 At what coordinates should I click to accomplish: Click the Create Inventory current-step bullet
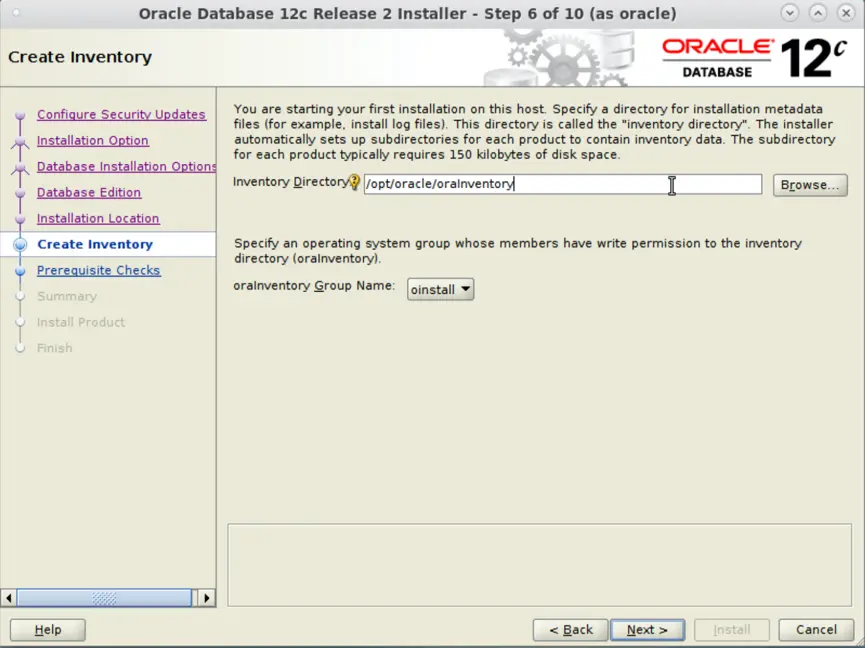point(20,244)
